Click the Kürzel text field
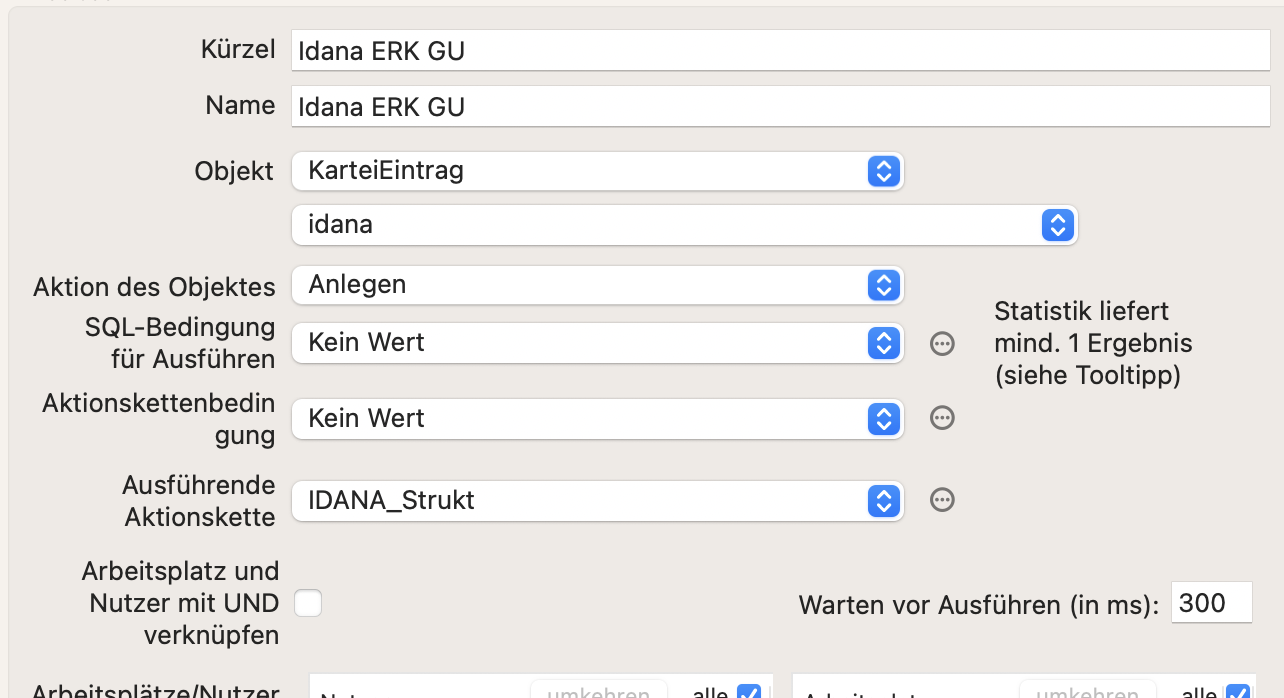 coord(781,50)
